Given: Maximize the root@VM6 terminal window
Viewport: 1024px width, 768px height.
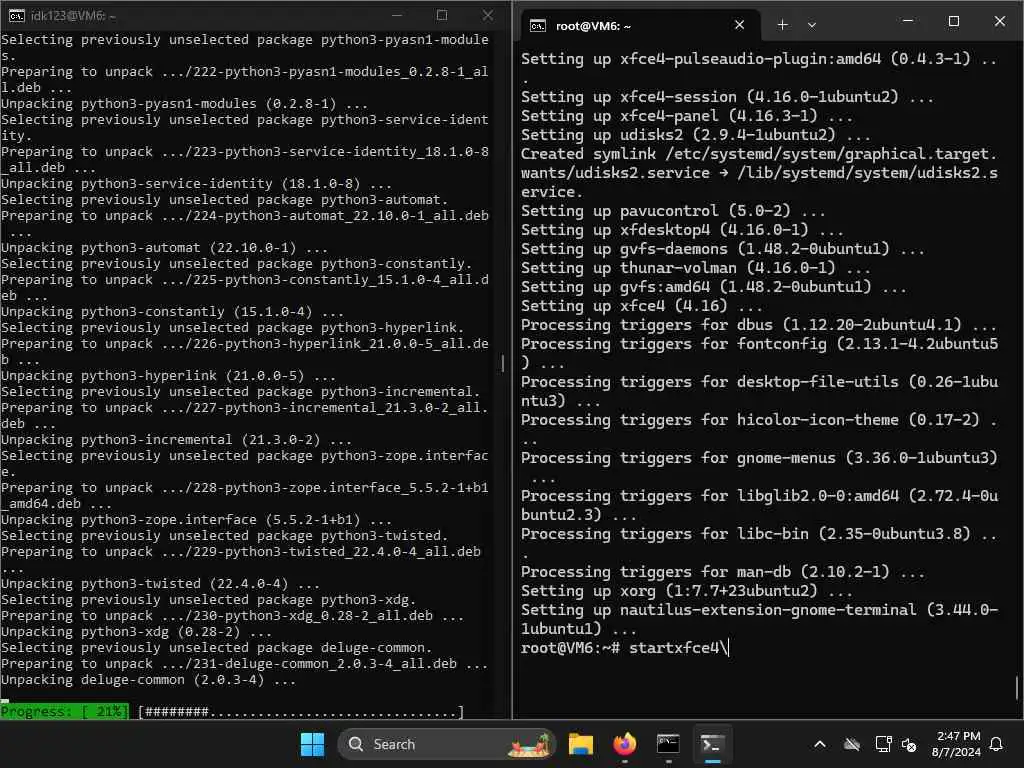Looking at the screenshot, I should [953, 21].
